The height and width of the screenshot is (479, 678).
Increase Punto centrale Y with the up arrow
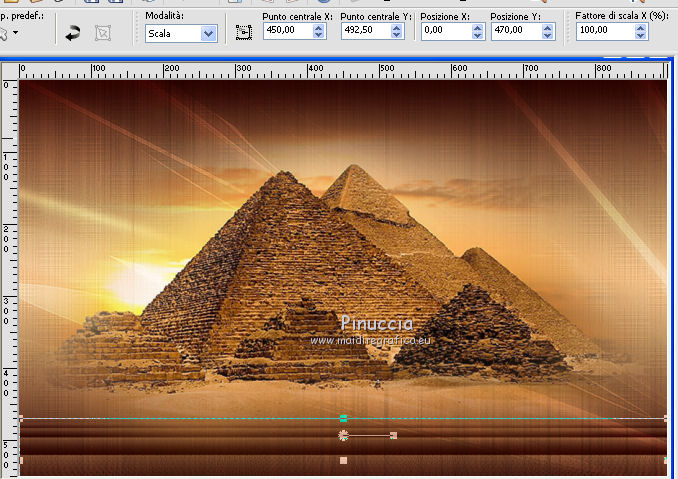397,27
